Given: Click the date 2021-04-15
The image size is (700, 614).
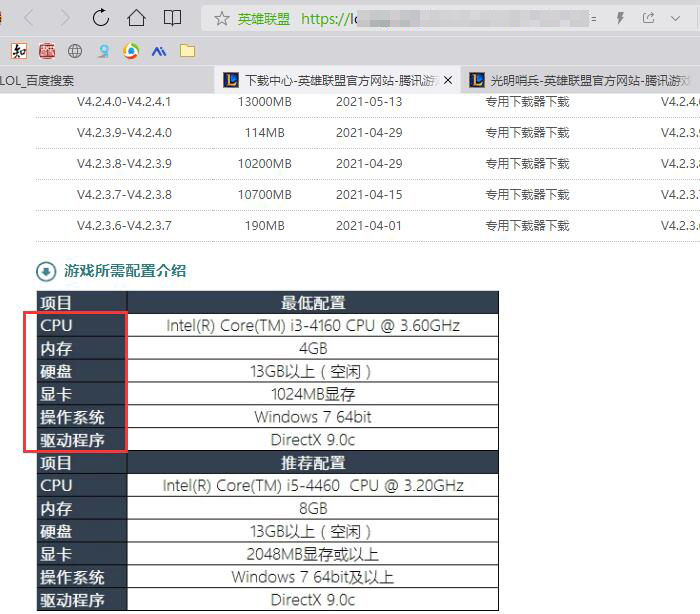Looking at the screenshot, I should click(x=369, y=195).
